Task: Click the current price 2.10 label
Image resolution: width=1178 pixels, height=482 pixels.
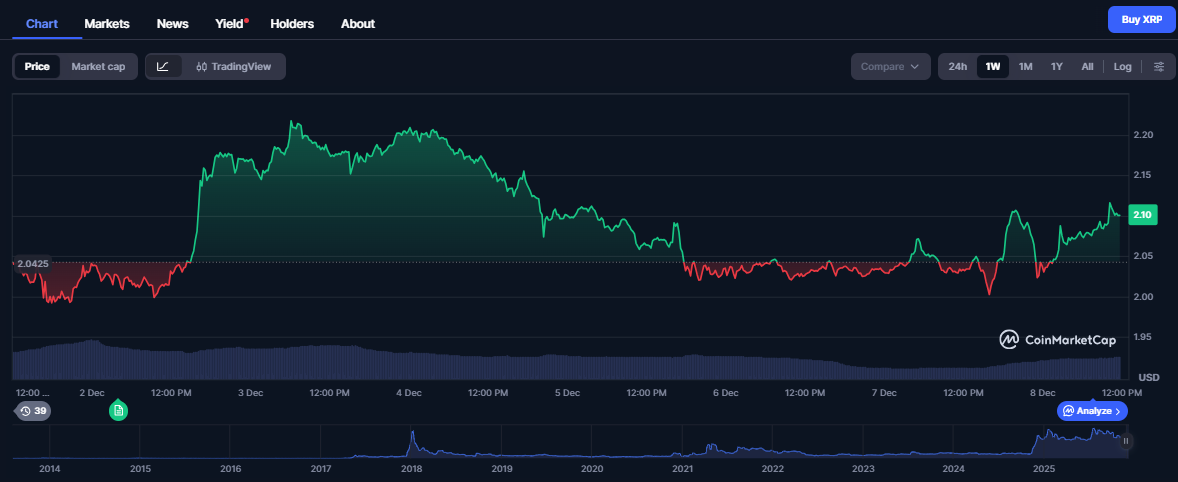Action: coord(1141,214)
